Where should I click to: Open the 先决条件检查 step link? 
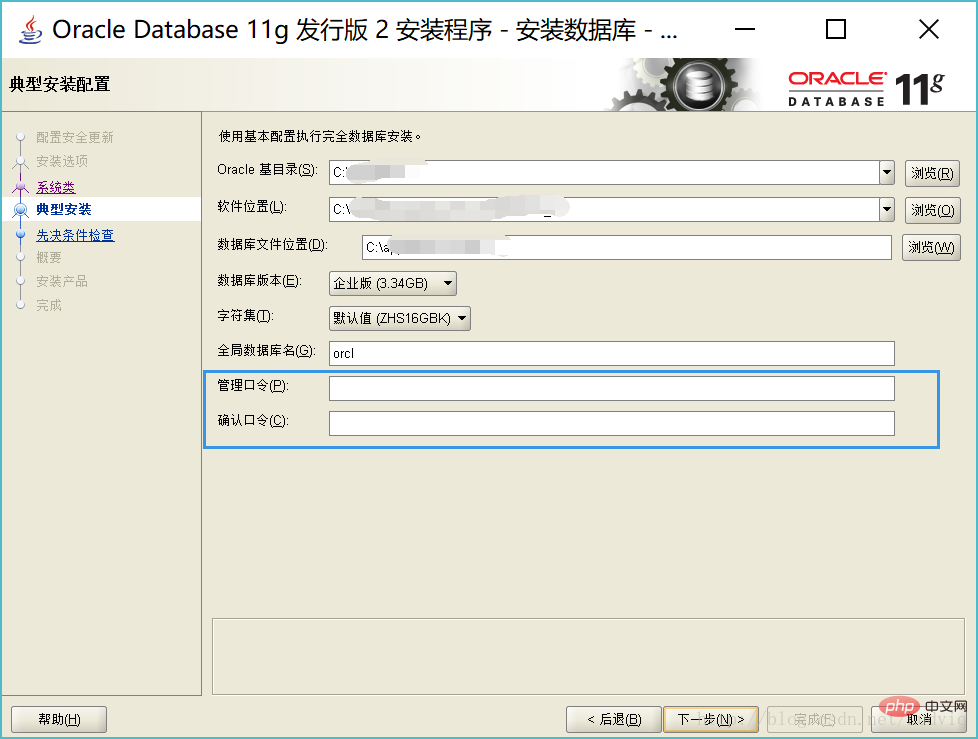(75, 235)
